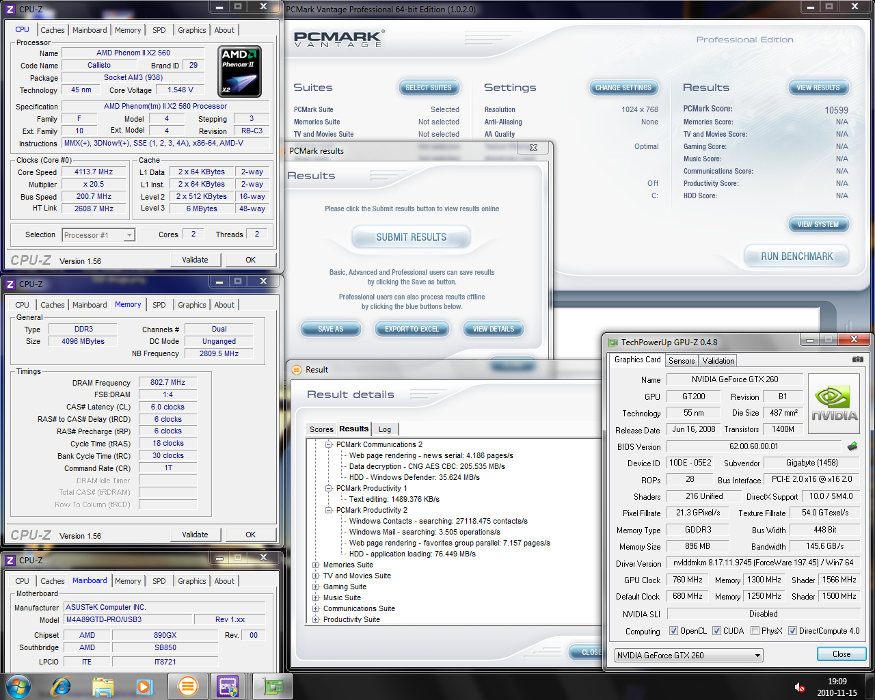Click the CHANGE SETTINGS button
Viewport: 875px width, 700px height.
623,88
